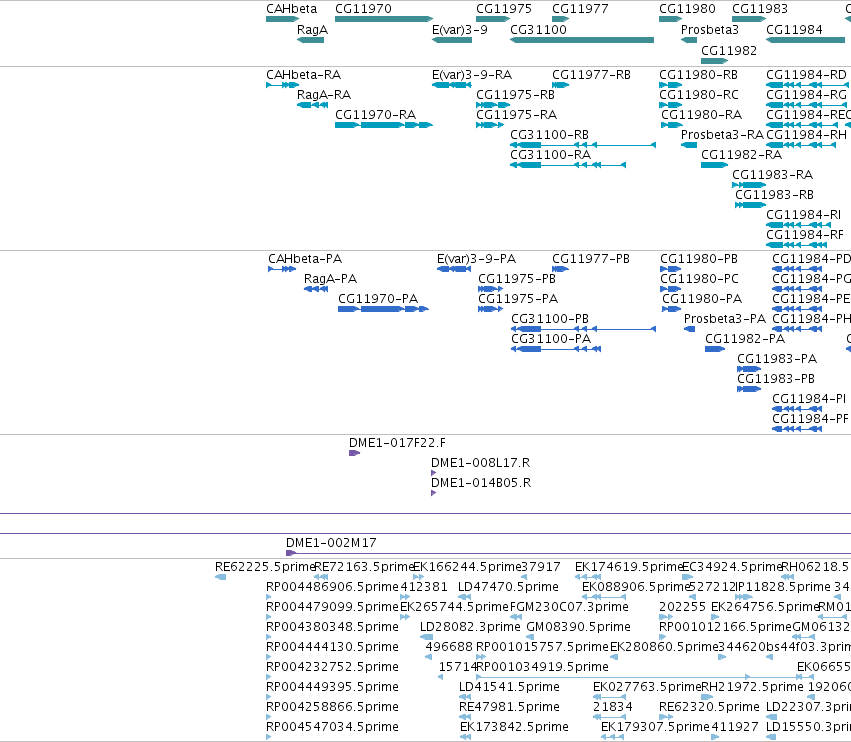Image resolution: width=851 pixels, height=742 pixels.
Task: Open EST RP001034919.5prime
Action: [542, 667]
